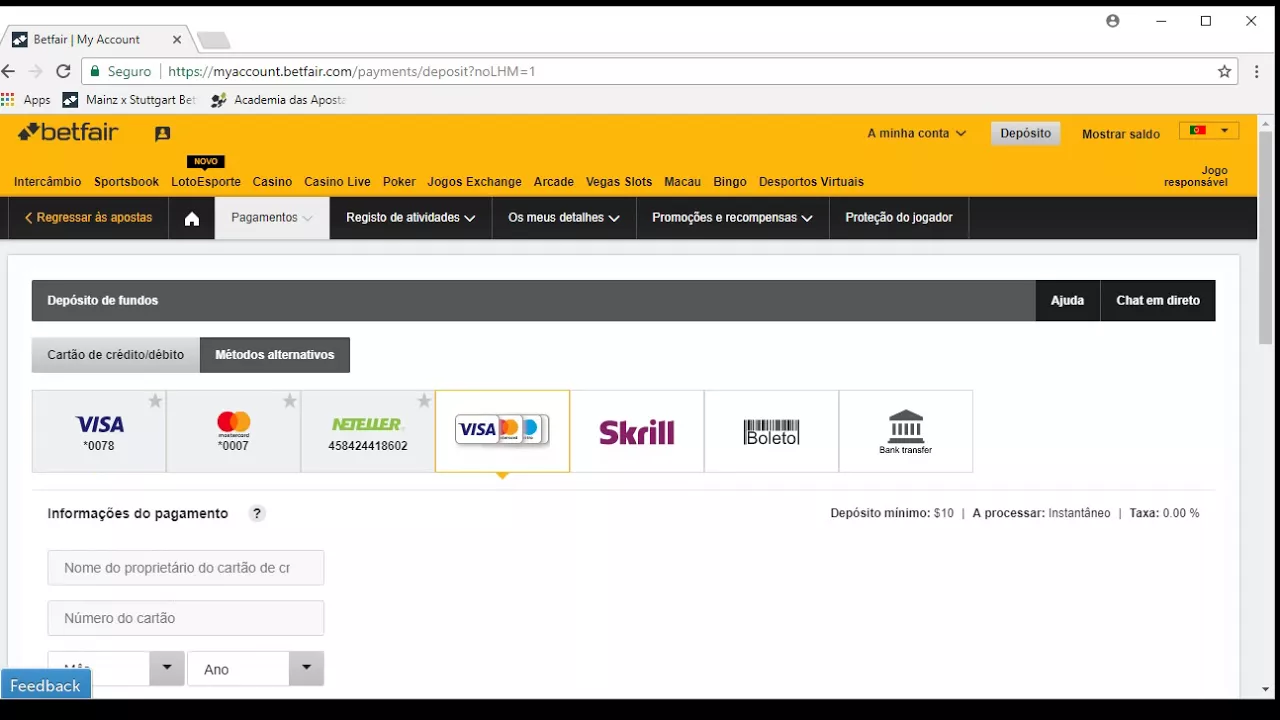Open Arcade section
This screenshot has width=1280, height=720.
[x=554, y=182]
